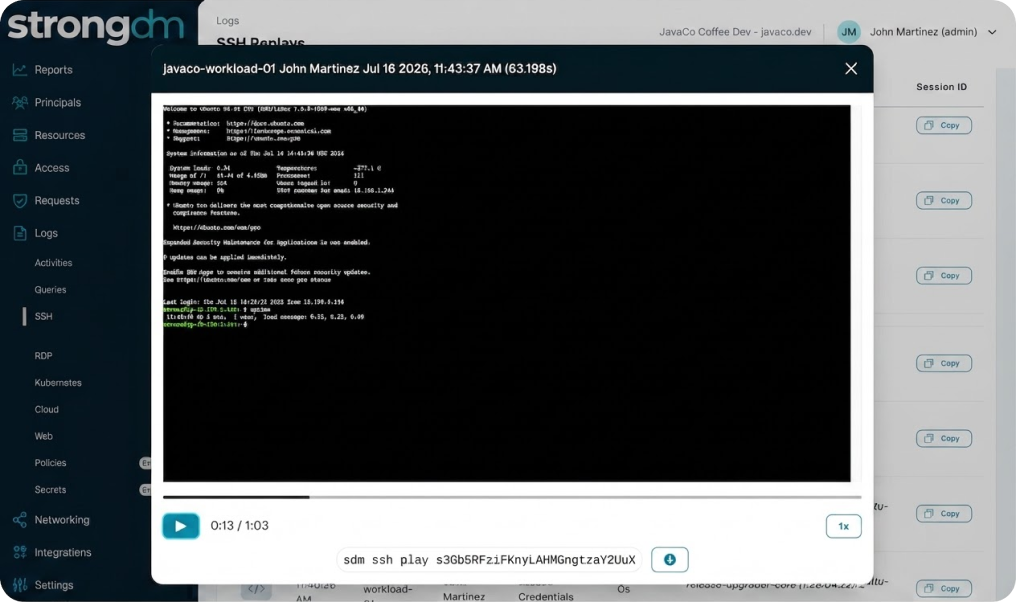Click the strongdm logo
The height and width of the screenshot is (602, 1016).
96,26
